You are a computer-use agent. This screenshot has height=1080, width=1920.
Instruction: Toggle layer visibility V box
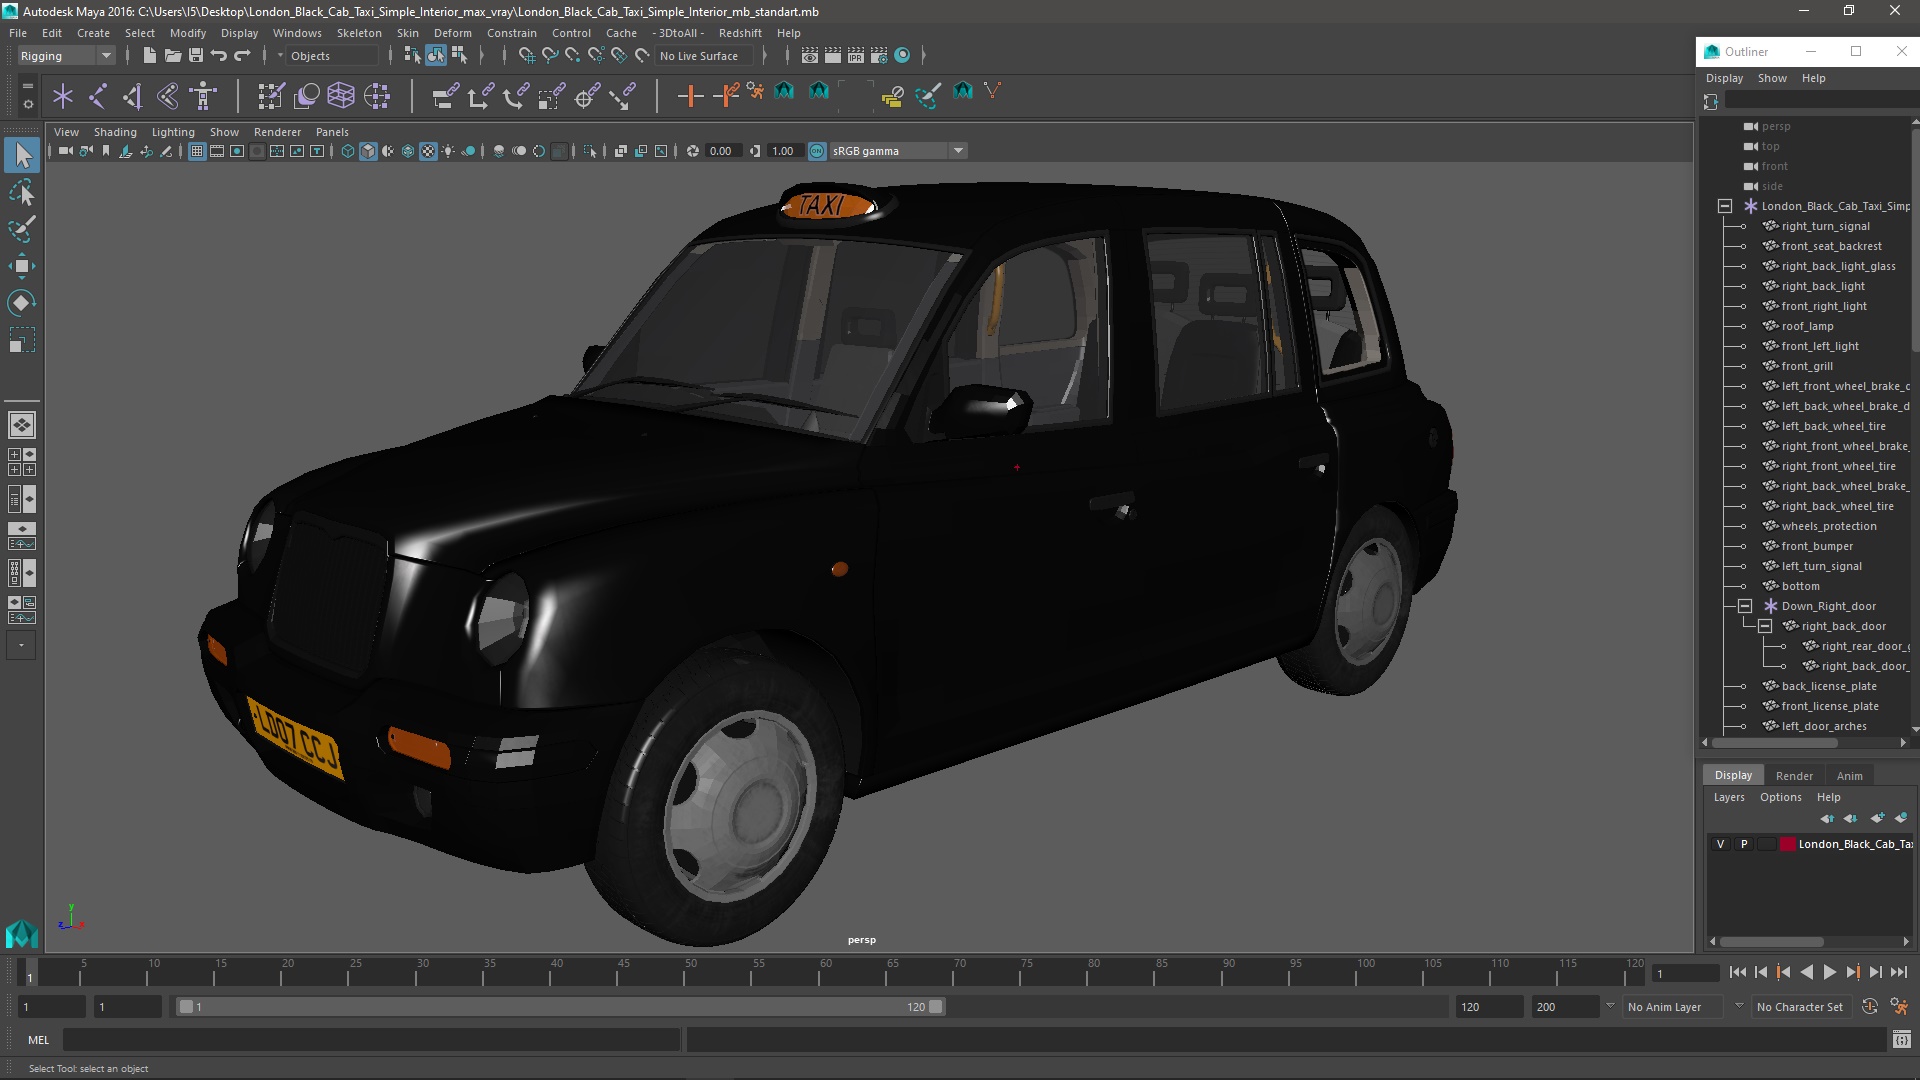pyautogui.click(x=1720, y=844)
